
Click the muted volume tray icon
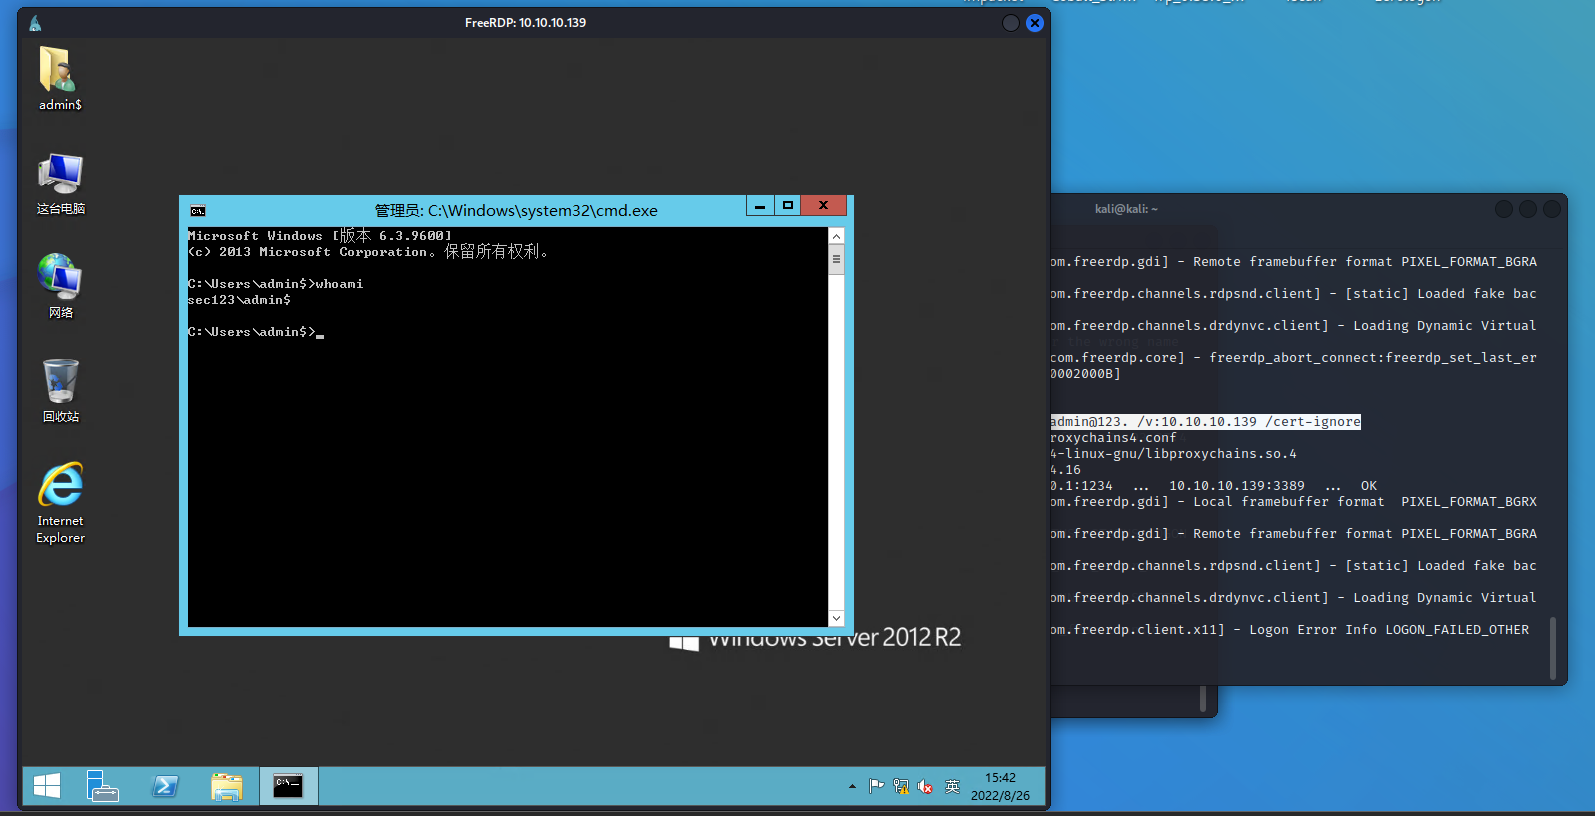pyautogui.click(x=925, y=787)
